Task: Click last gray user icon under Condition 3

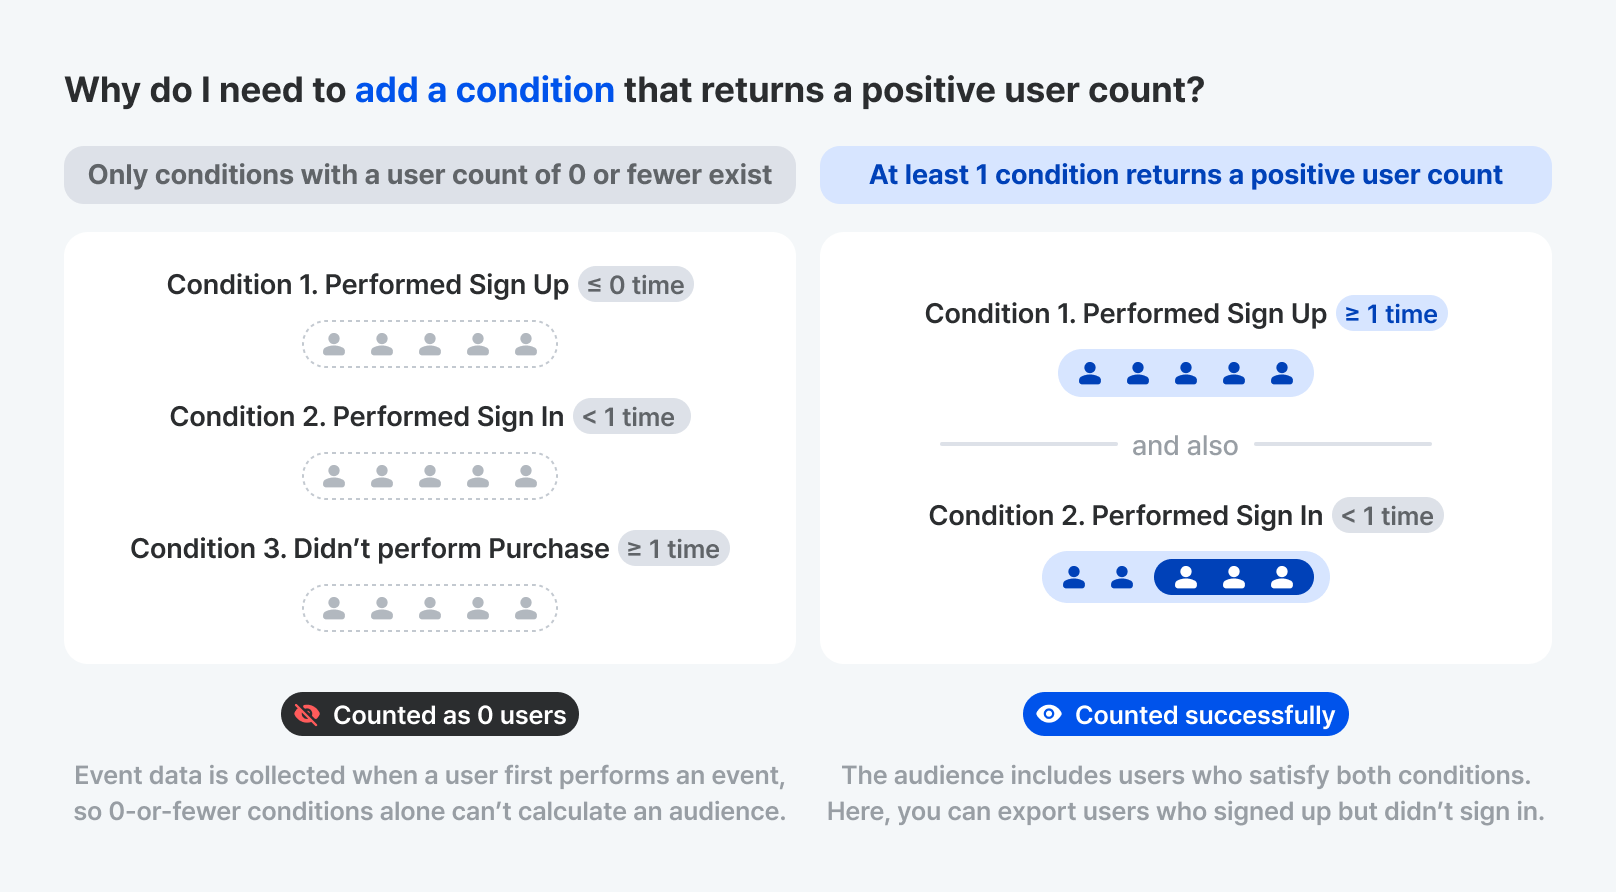Action: (526, 608)
